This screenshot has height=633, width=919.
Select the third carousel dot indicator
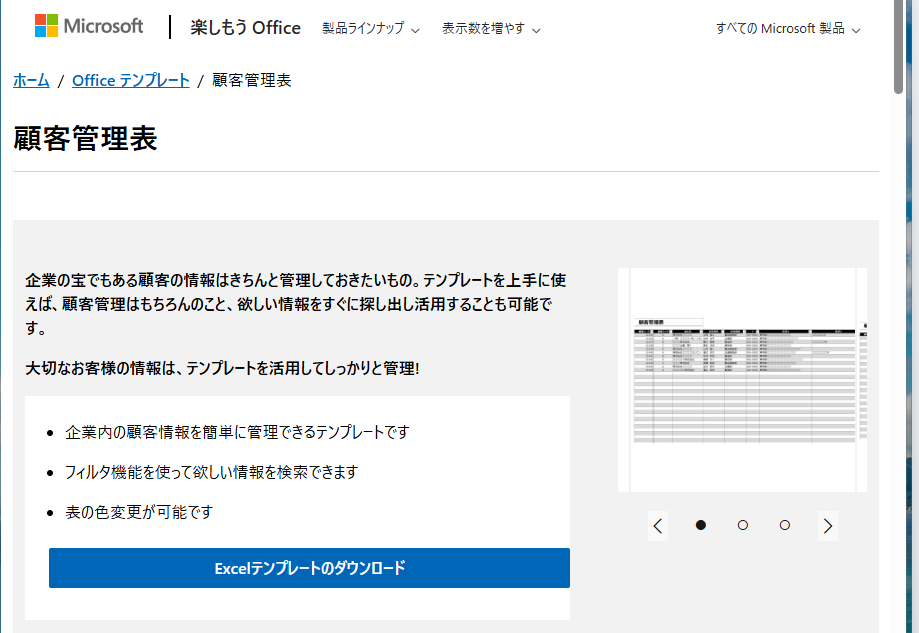(785, 525)
